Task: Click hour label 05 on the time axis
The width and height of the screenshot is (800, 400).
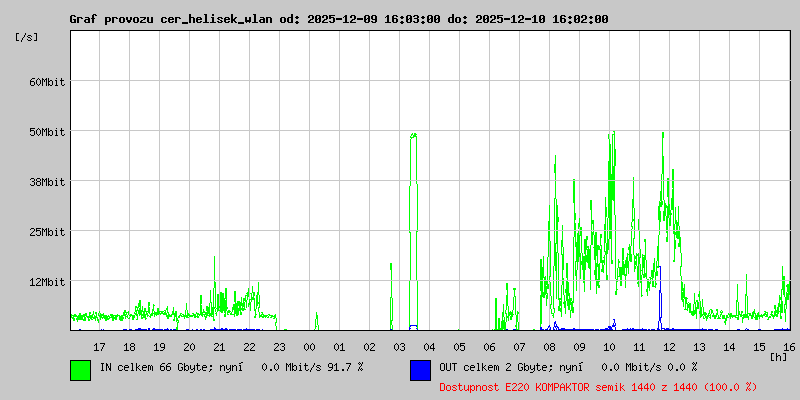Action: coord(459,347)
